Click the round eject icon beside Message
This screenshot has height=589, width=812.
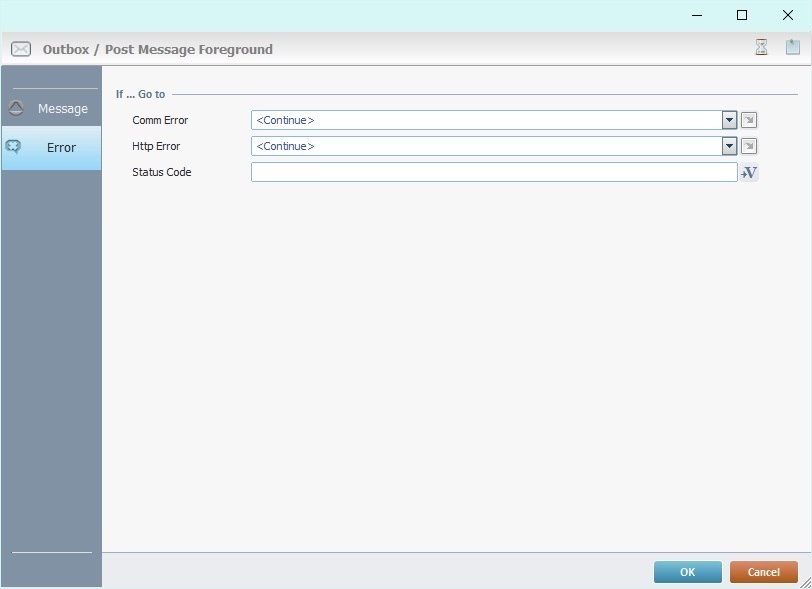16,108
